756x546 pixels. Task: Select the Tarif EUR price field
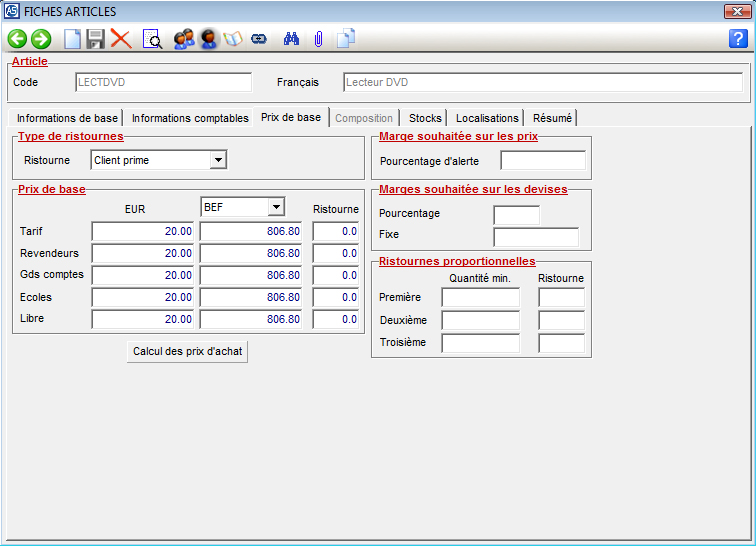pos(143,231)
